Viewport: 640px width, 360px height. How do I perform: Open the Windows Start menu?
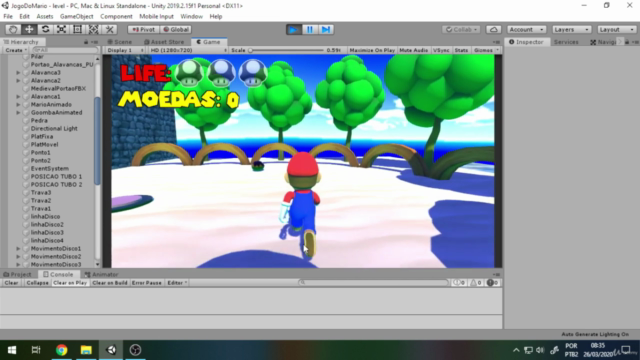[12, 350]
